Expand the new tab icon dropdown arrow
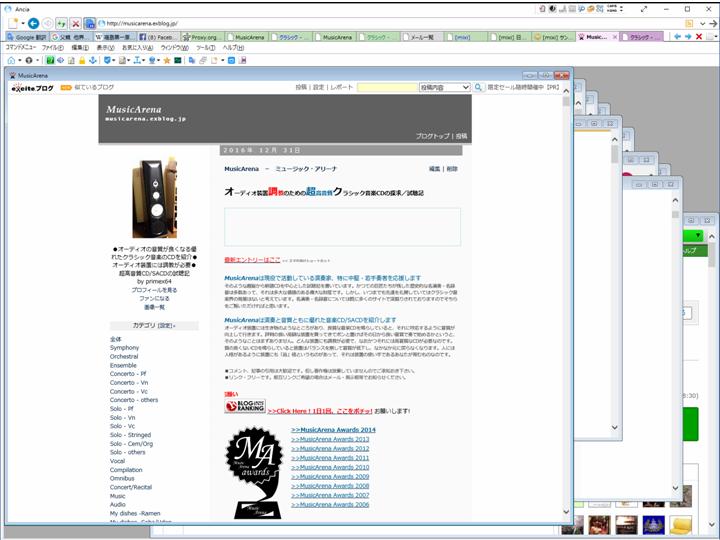The width and height of the screenshot is (720, 540). pos(23,23)
